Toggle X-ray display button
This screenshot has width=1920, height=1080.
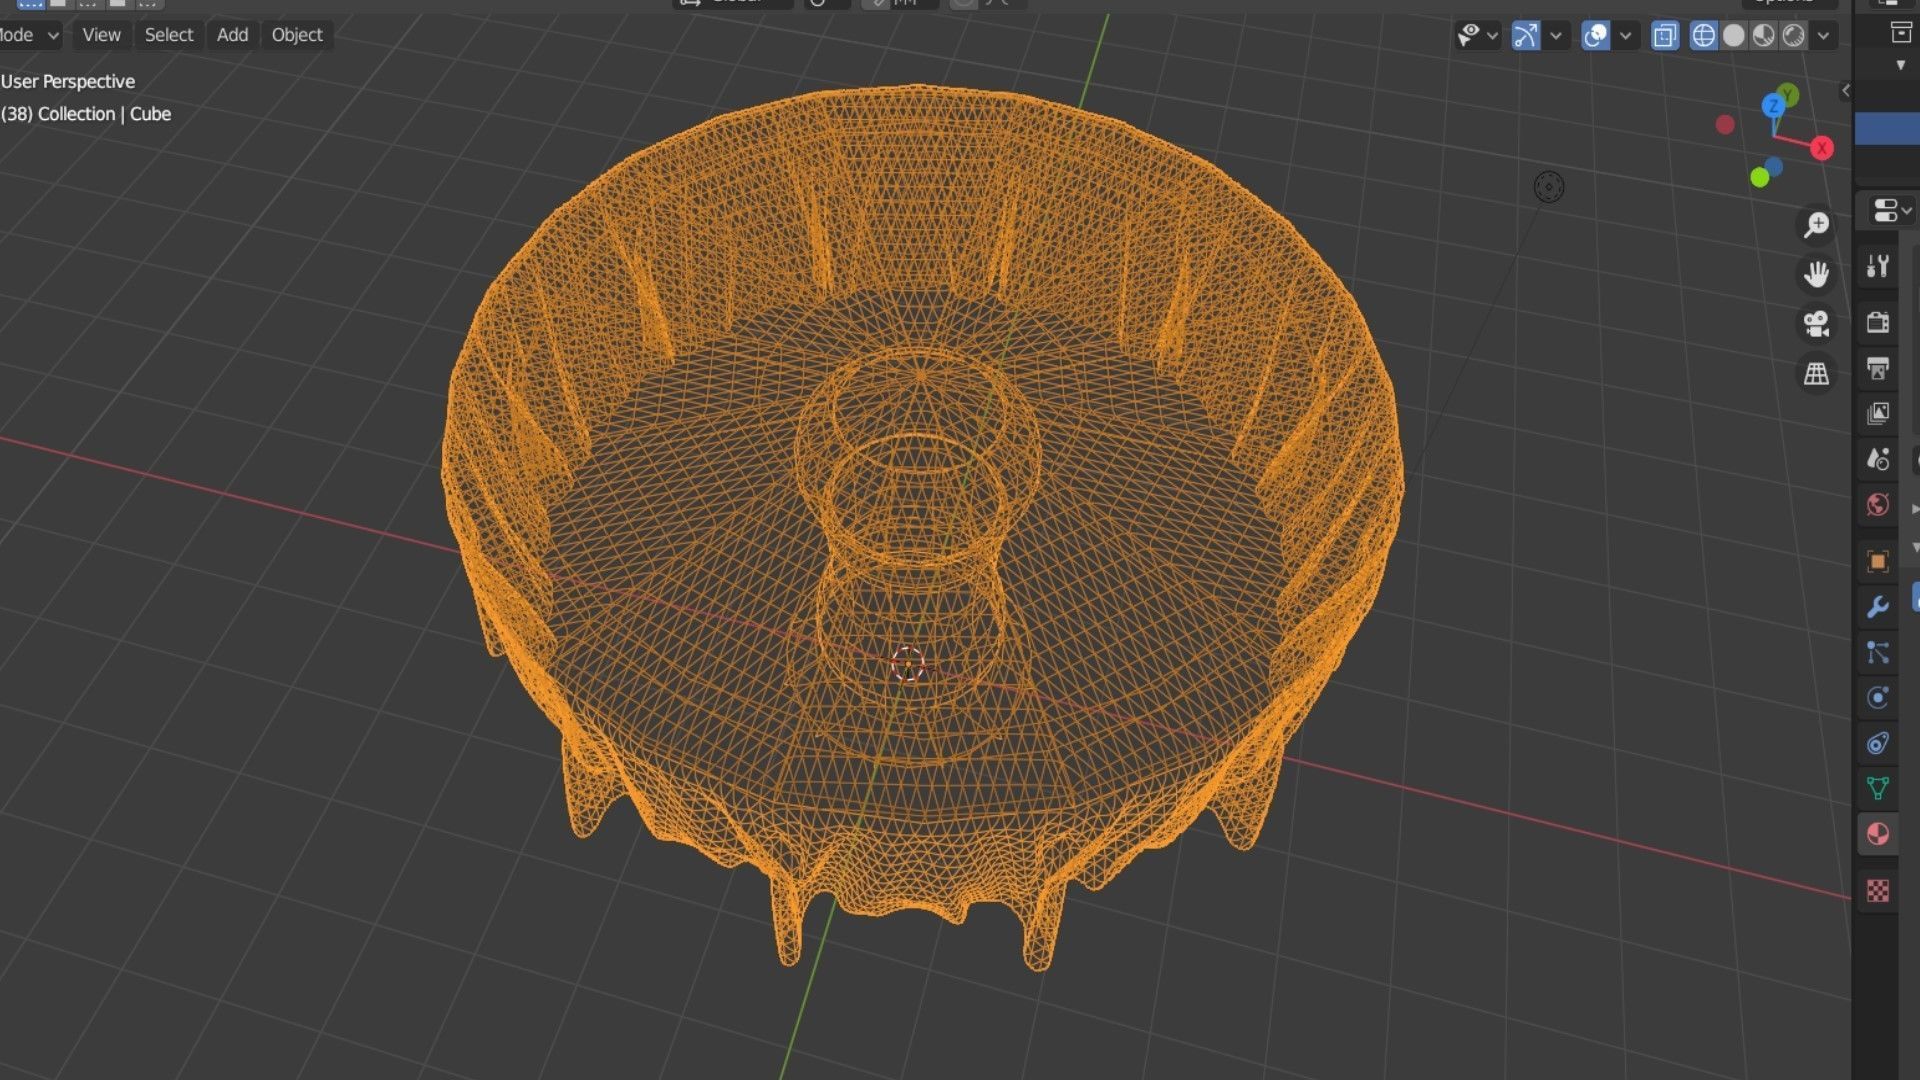point(1664,36)
